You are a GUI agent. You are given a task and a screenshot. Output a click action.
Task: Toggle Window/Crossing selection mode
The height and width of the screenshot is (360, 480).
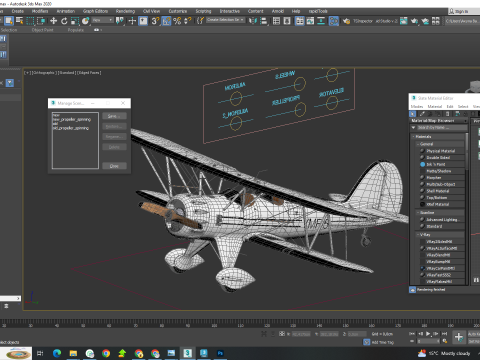click(x=41, y=21)
